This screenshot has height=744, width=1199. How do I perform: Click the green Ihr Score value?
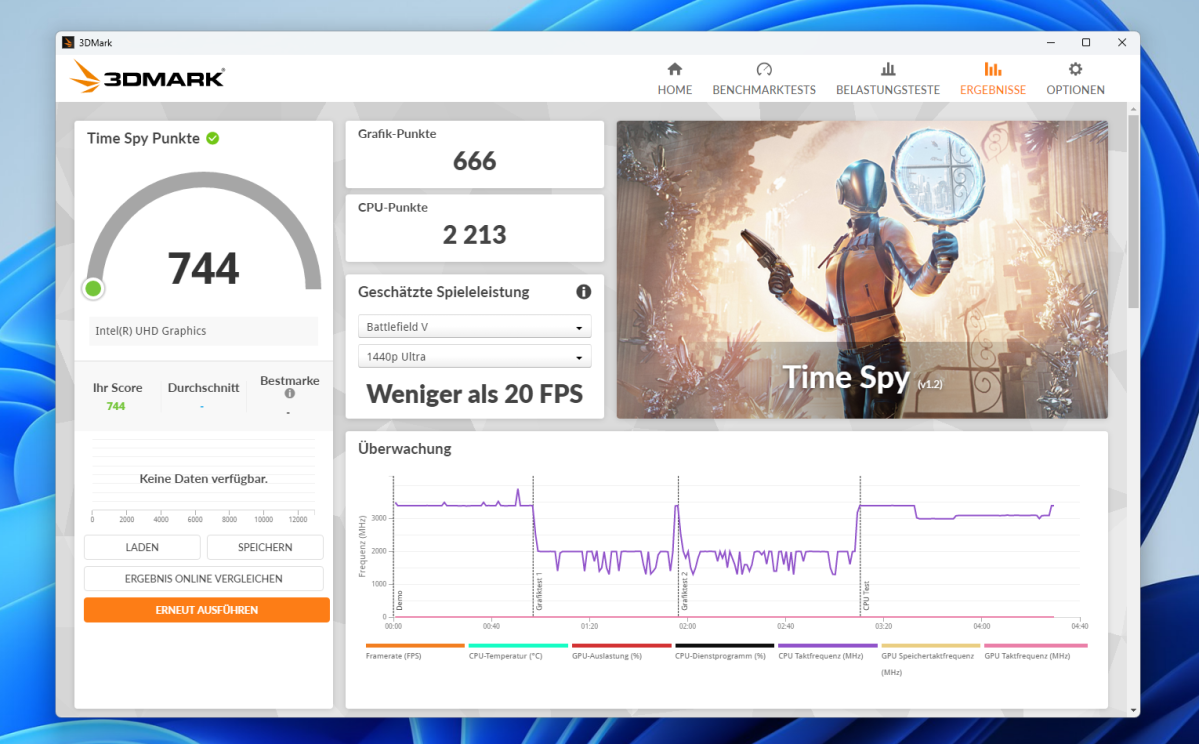pos(115,406)
